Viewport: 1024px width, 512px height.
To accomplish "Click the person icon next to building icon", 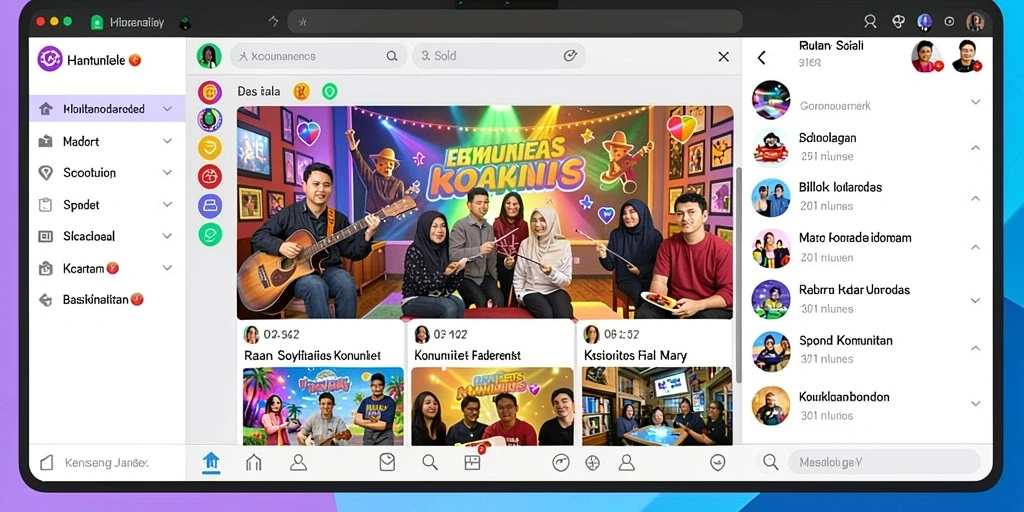I will click(298, 462).
